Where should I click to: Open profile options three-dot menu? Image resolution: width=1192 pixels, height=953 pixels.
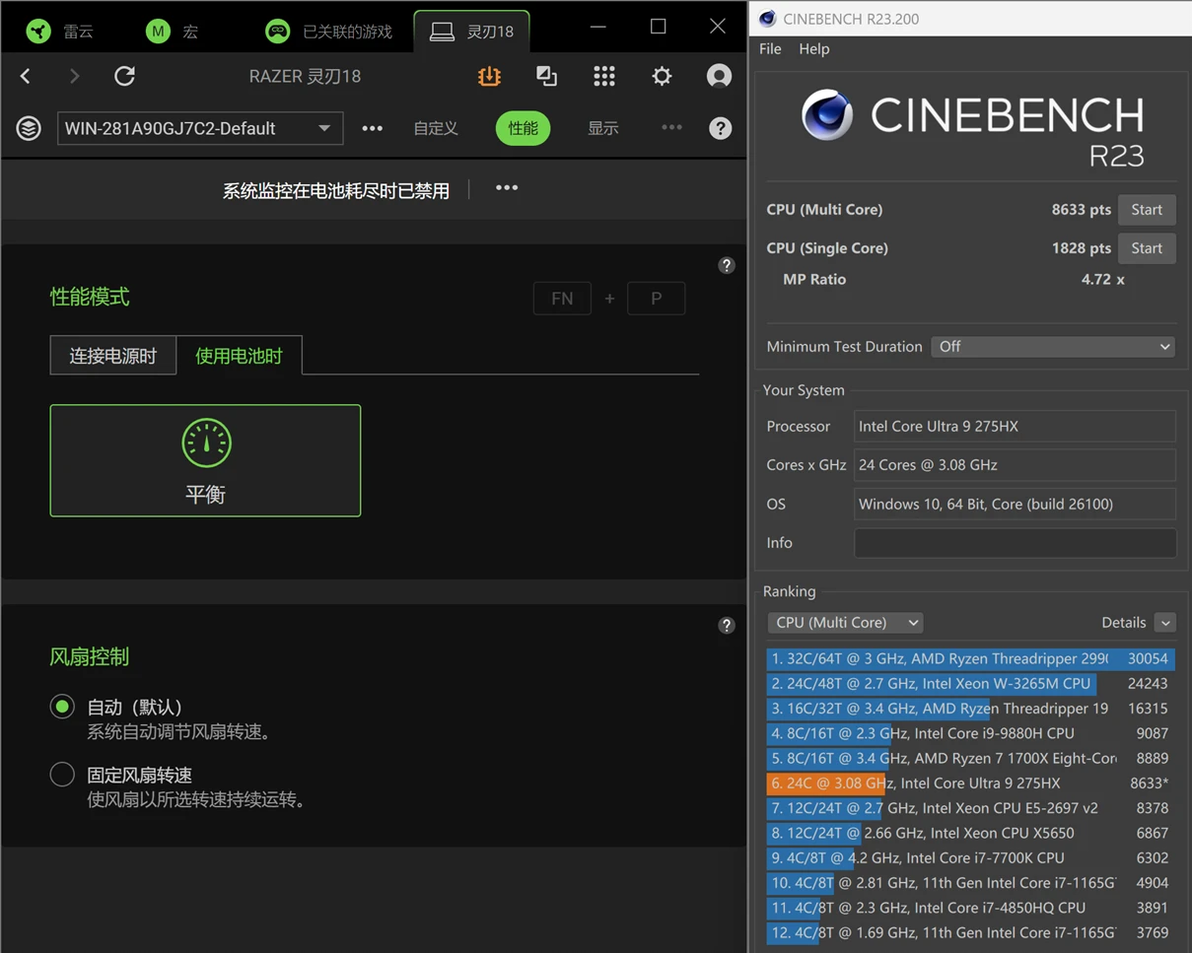pos(372,128)
